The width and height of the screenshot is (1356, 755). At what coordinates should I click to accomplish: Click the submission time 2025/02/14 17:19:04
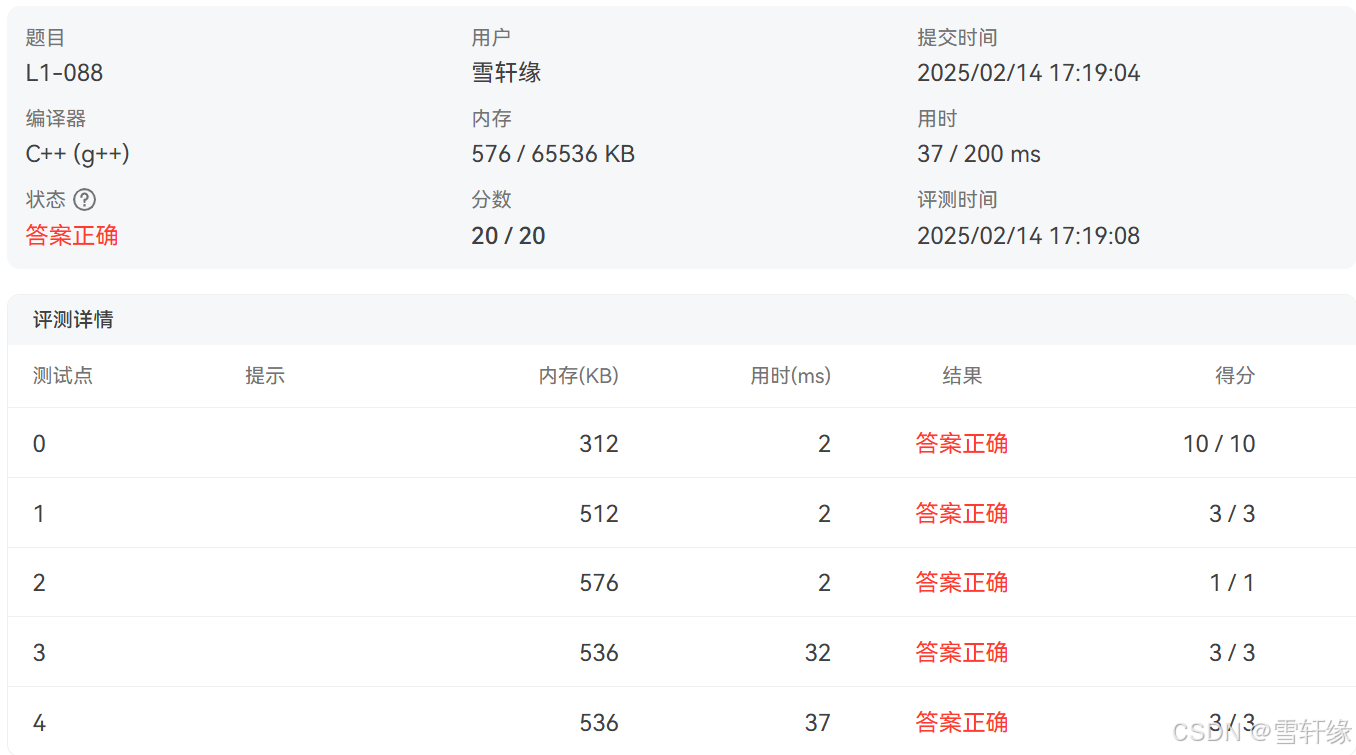[x=1029, y=72]
